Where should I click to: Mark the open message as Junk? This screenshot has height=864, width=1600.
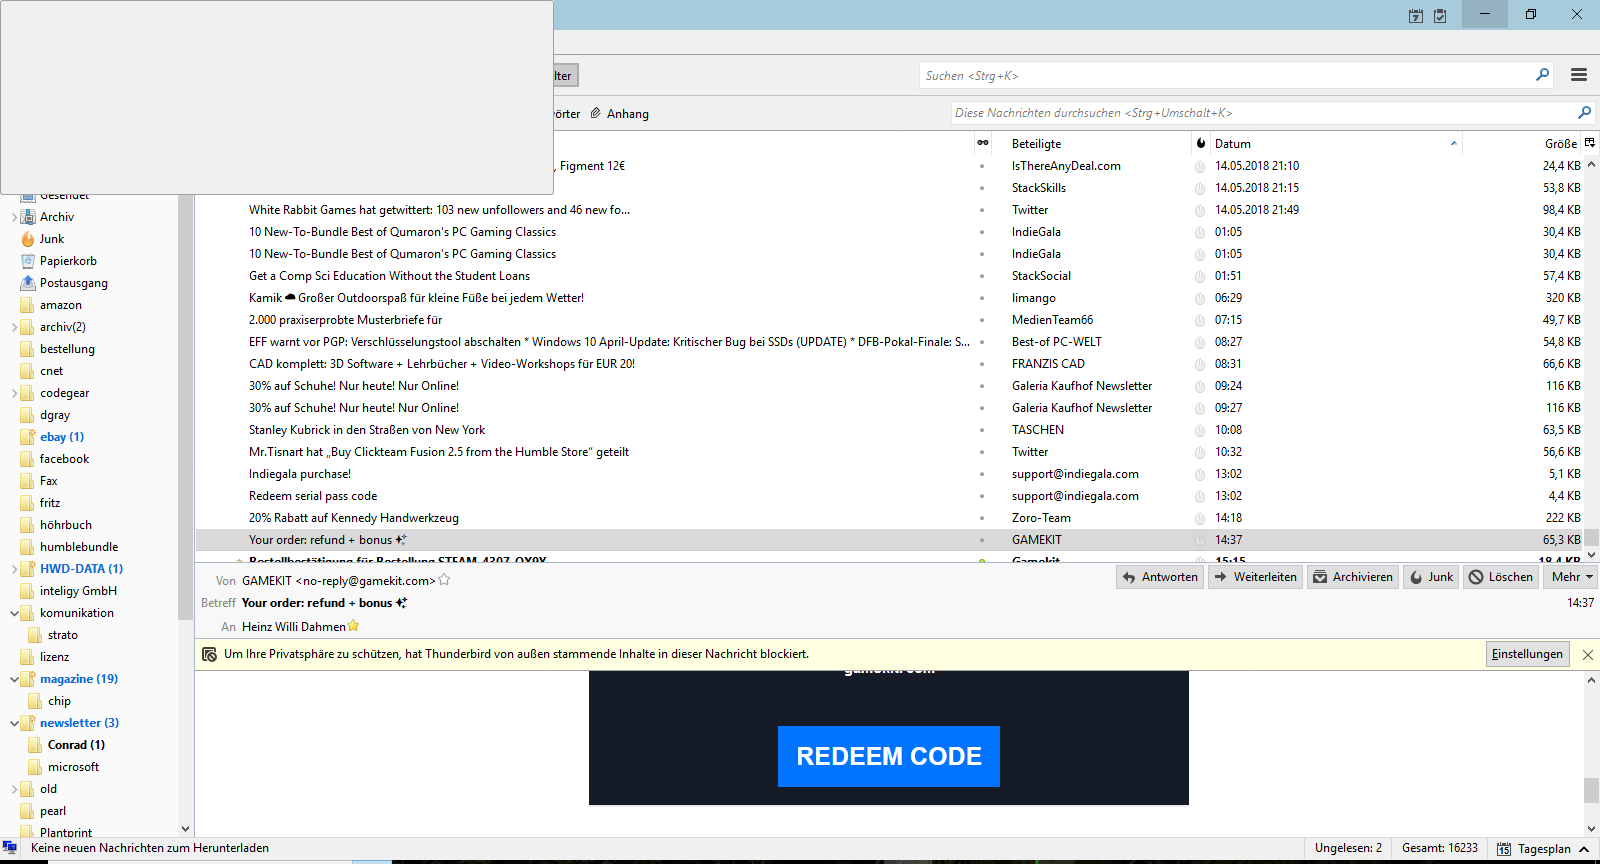pos(1431,577)
